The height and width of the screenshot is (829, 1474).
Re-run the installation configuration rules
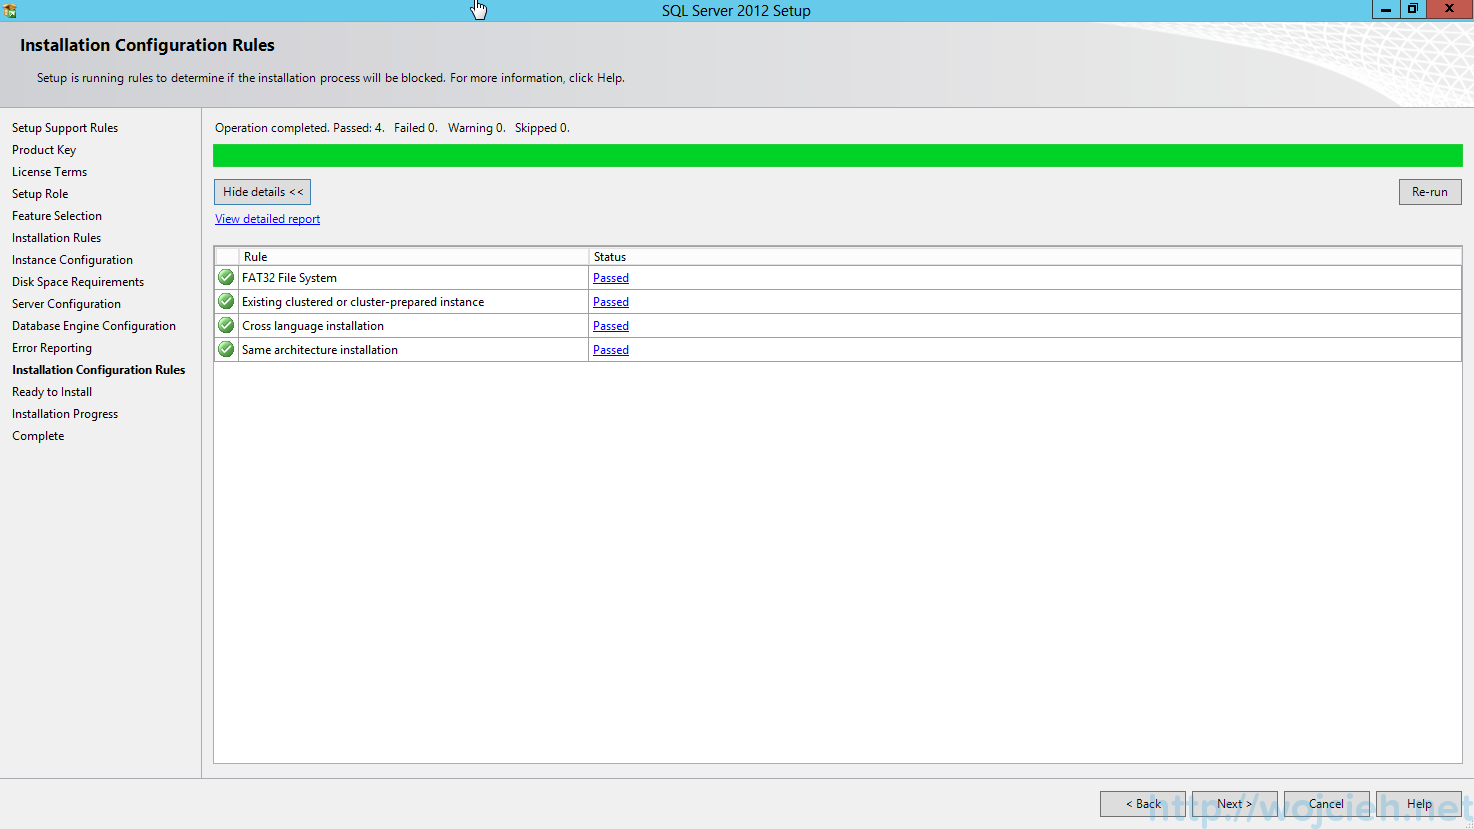point(1430,192)
